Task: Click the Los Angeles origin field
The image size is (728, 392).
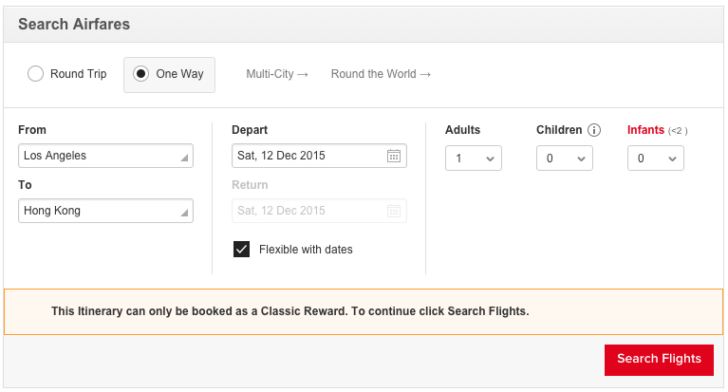Action: (106, 156)
